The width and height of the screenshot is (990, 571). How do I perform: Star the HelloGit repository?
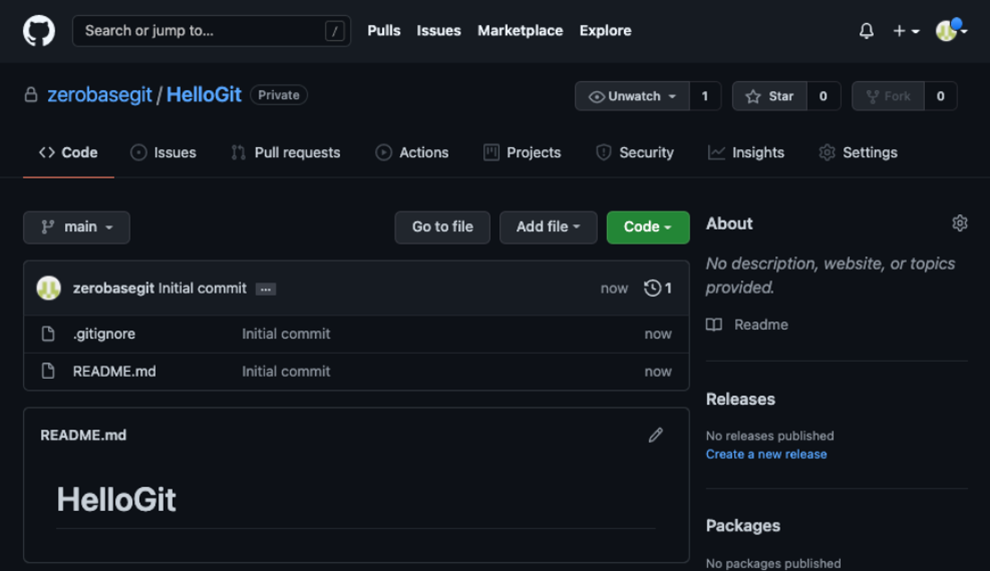[x=769, y=96]
